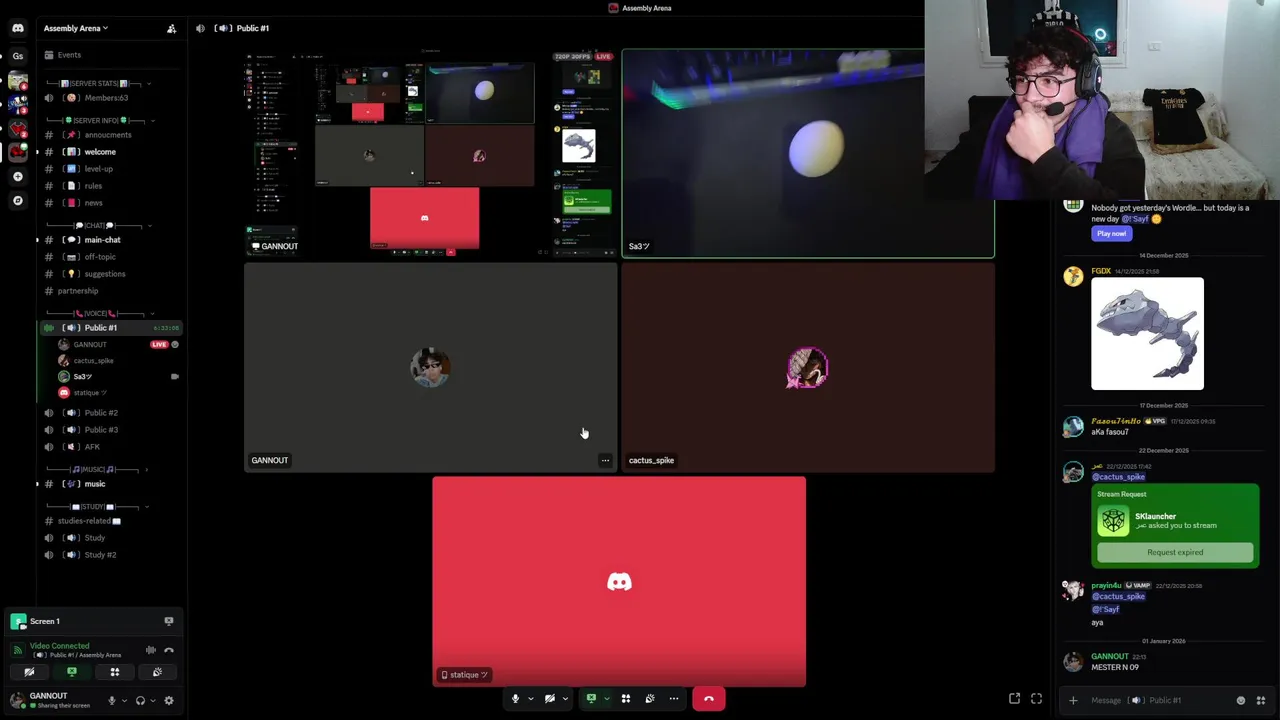Open the Gs server icon

point(17,56)
